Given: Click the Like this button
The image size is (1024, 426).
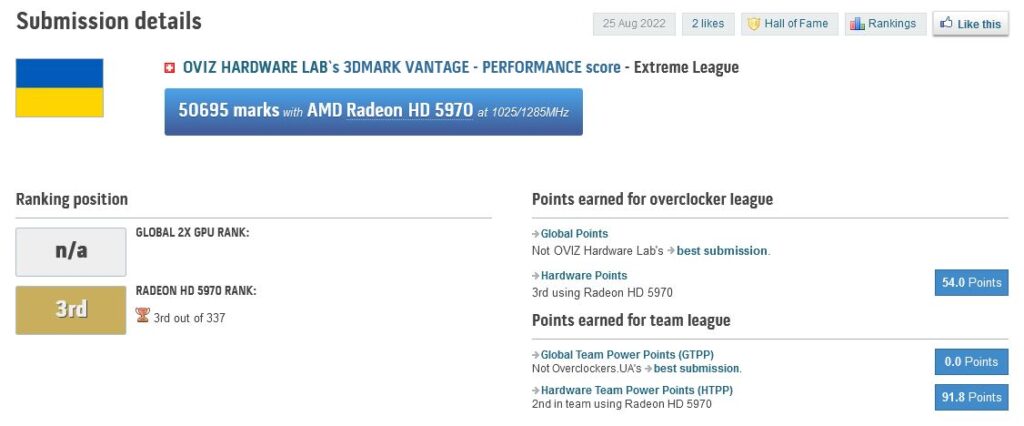Looking at the screenshot, I should [x=970, y=24].
